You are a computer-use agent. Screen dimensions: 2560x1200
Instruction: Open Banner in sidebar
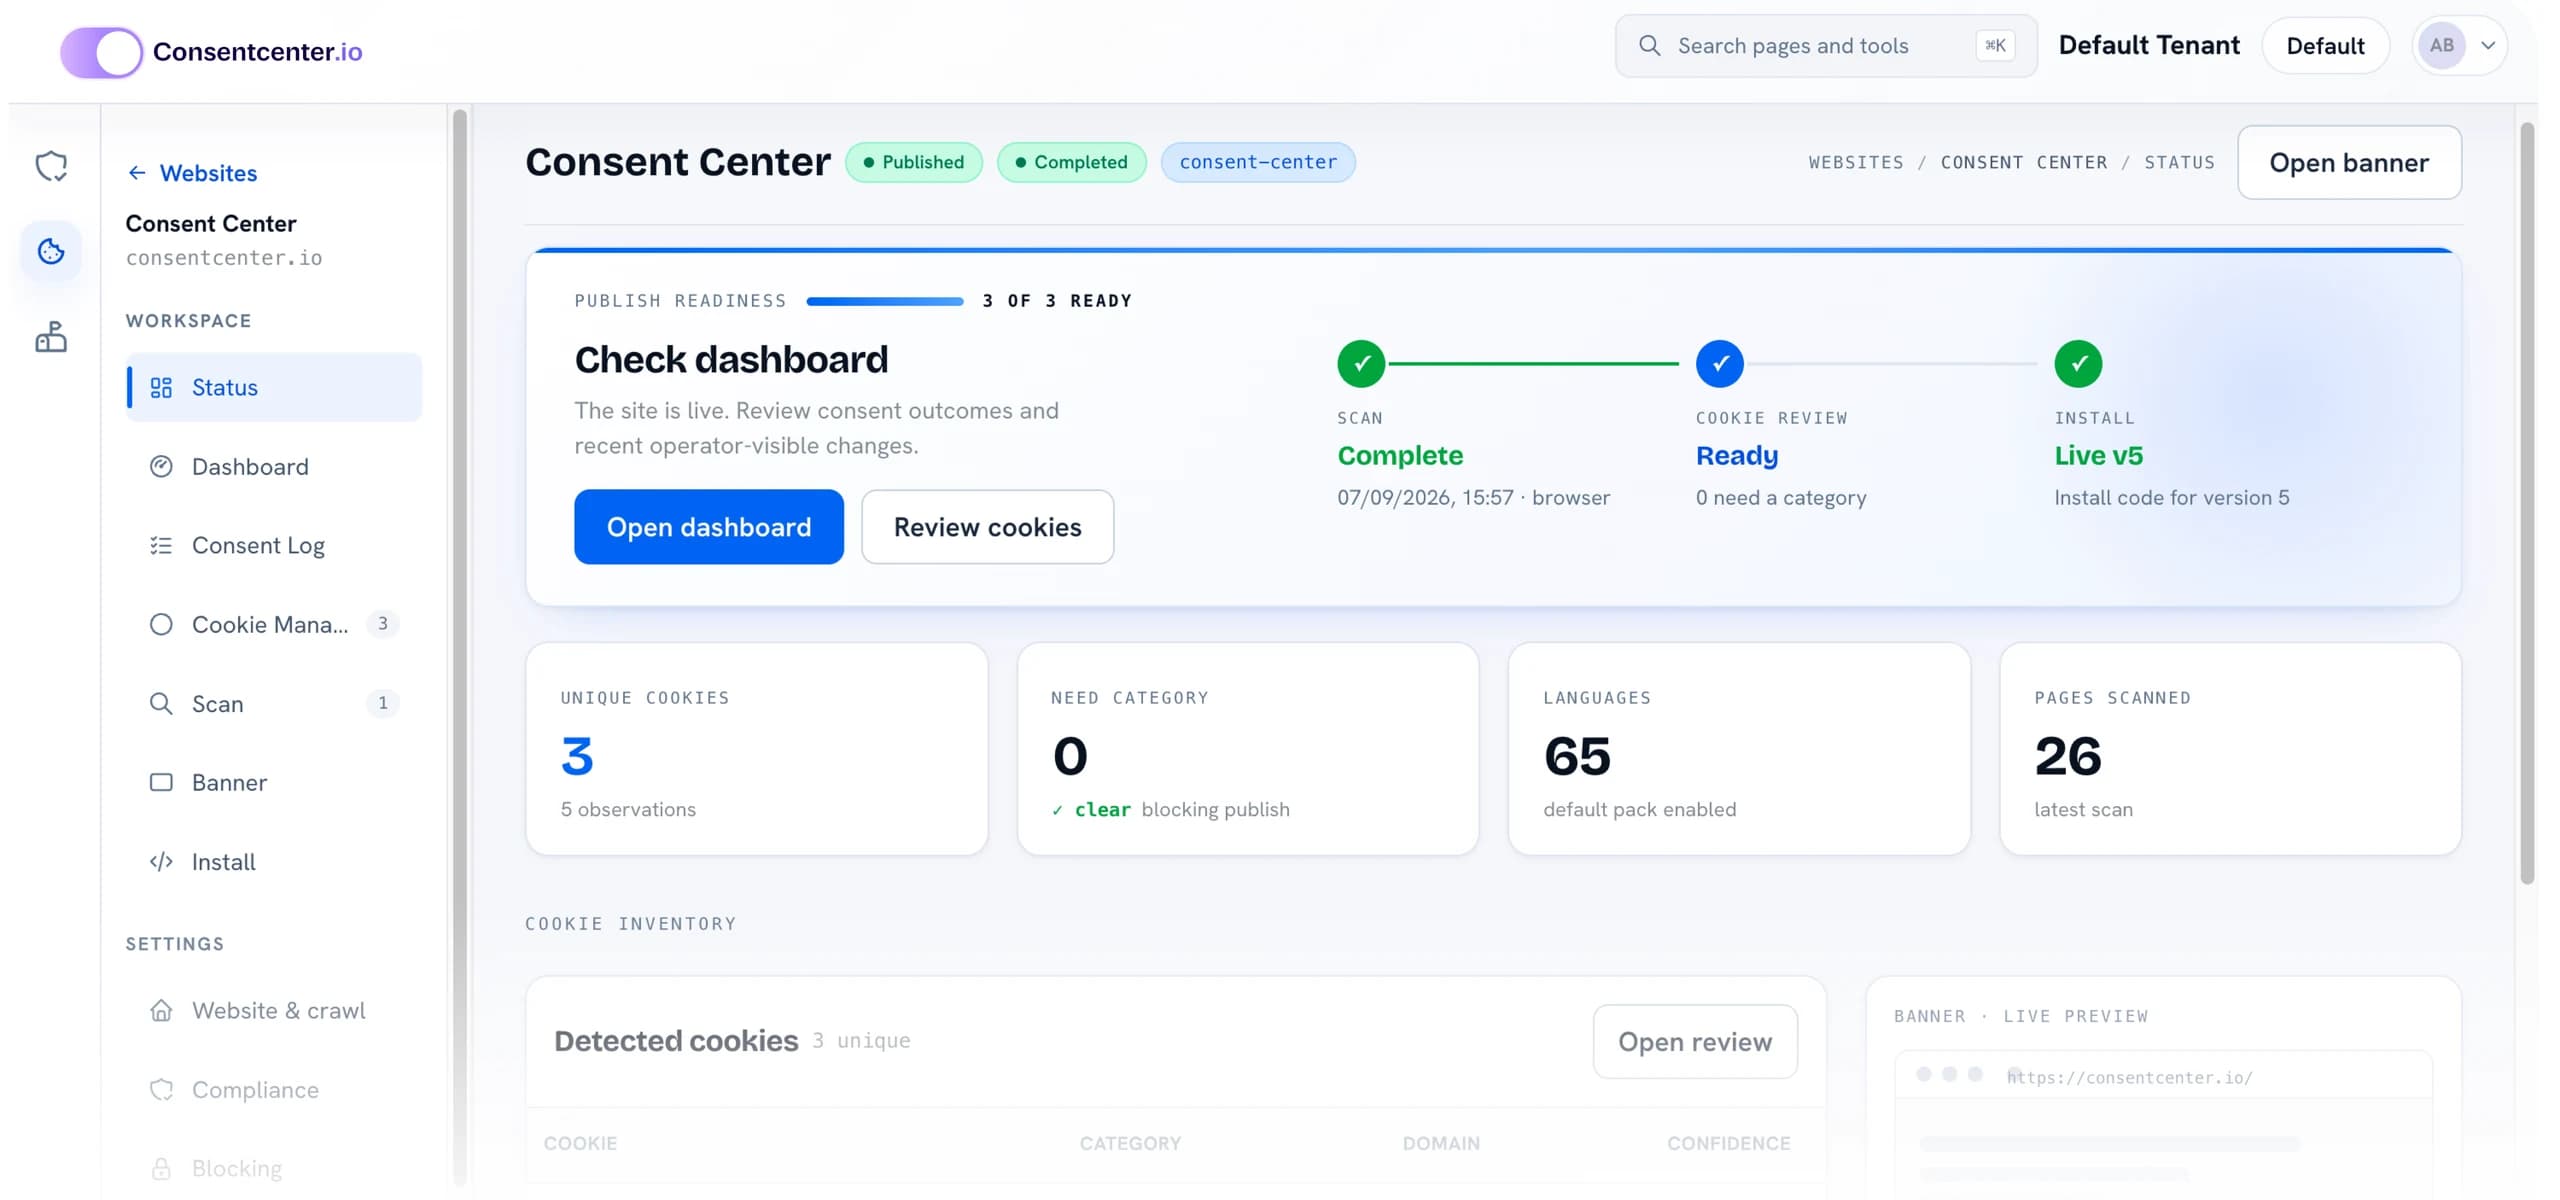coord(274,783)
